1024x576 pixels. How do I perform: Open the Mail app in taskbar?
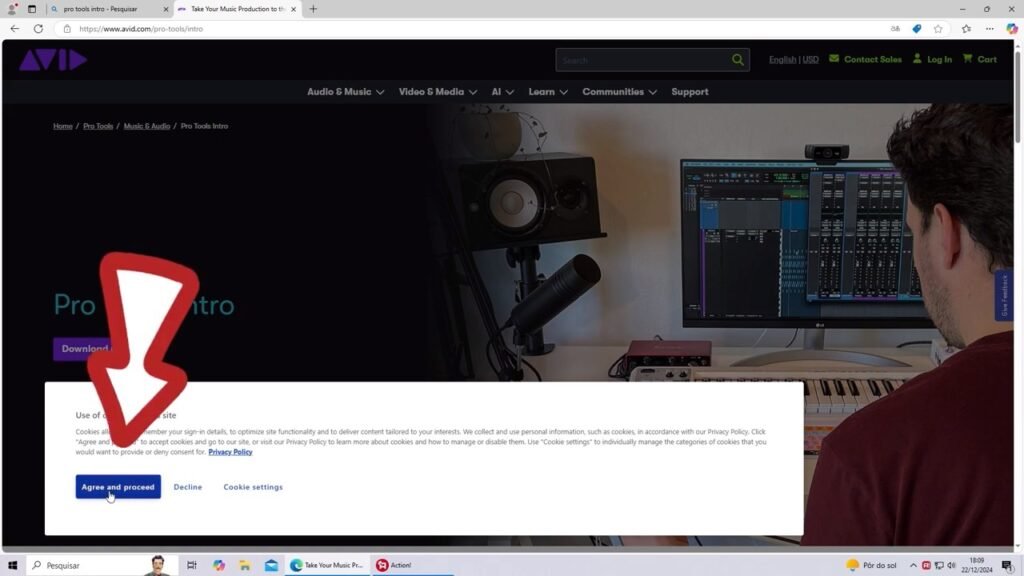(271, 565)
